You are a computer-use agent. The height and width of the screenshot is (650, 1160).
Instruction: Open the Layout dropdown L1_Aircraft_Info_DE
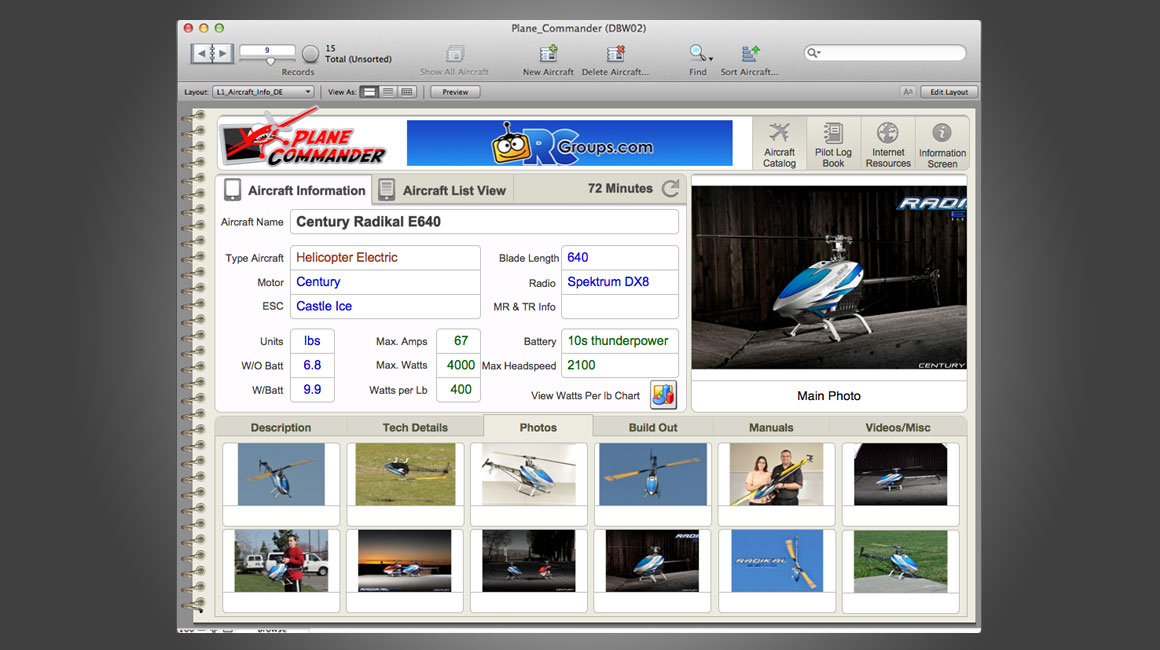pyautogui.click(x=263, y=92)
